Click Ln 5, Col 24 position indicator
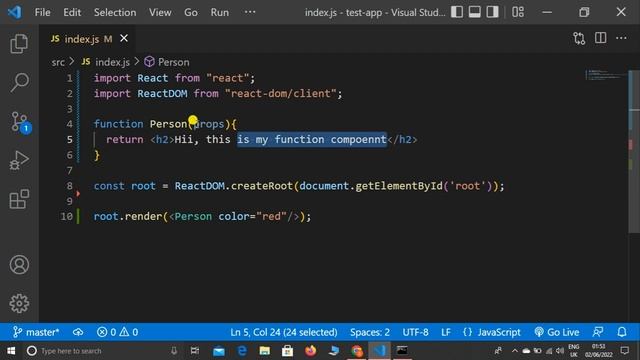The width and height of the screenshot is (640, 360). [x=284, y=332]
